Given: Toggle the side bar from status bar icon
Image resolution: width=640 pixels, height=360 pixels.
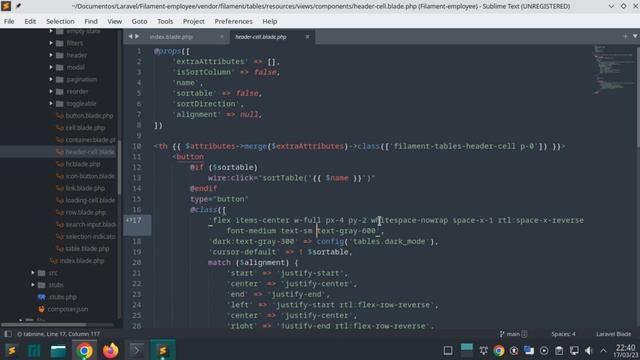Looking at the screenshot, I should (x=8, y=334).
